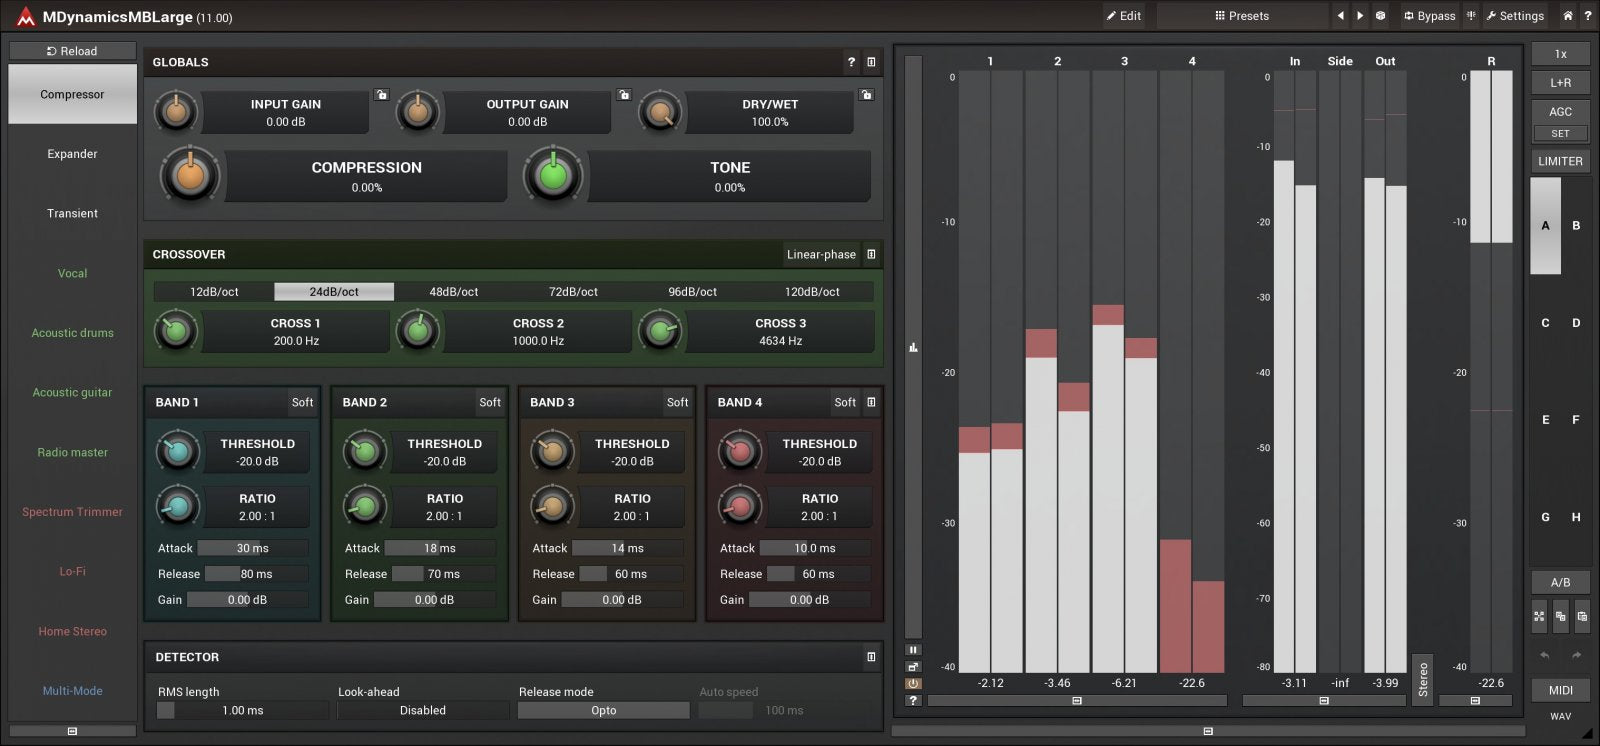Open help question mark in title bar

point(1587,16)
